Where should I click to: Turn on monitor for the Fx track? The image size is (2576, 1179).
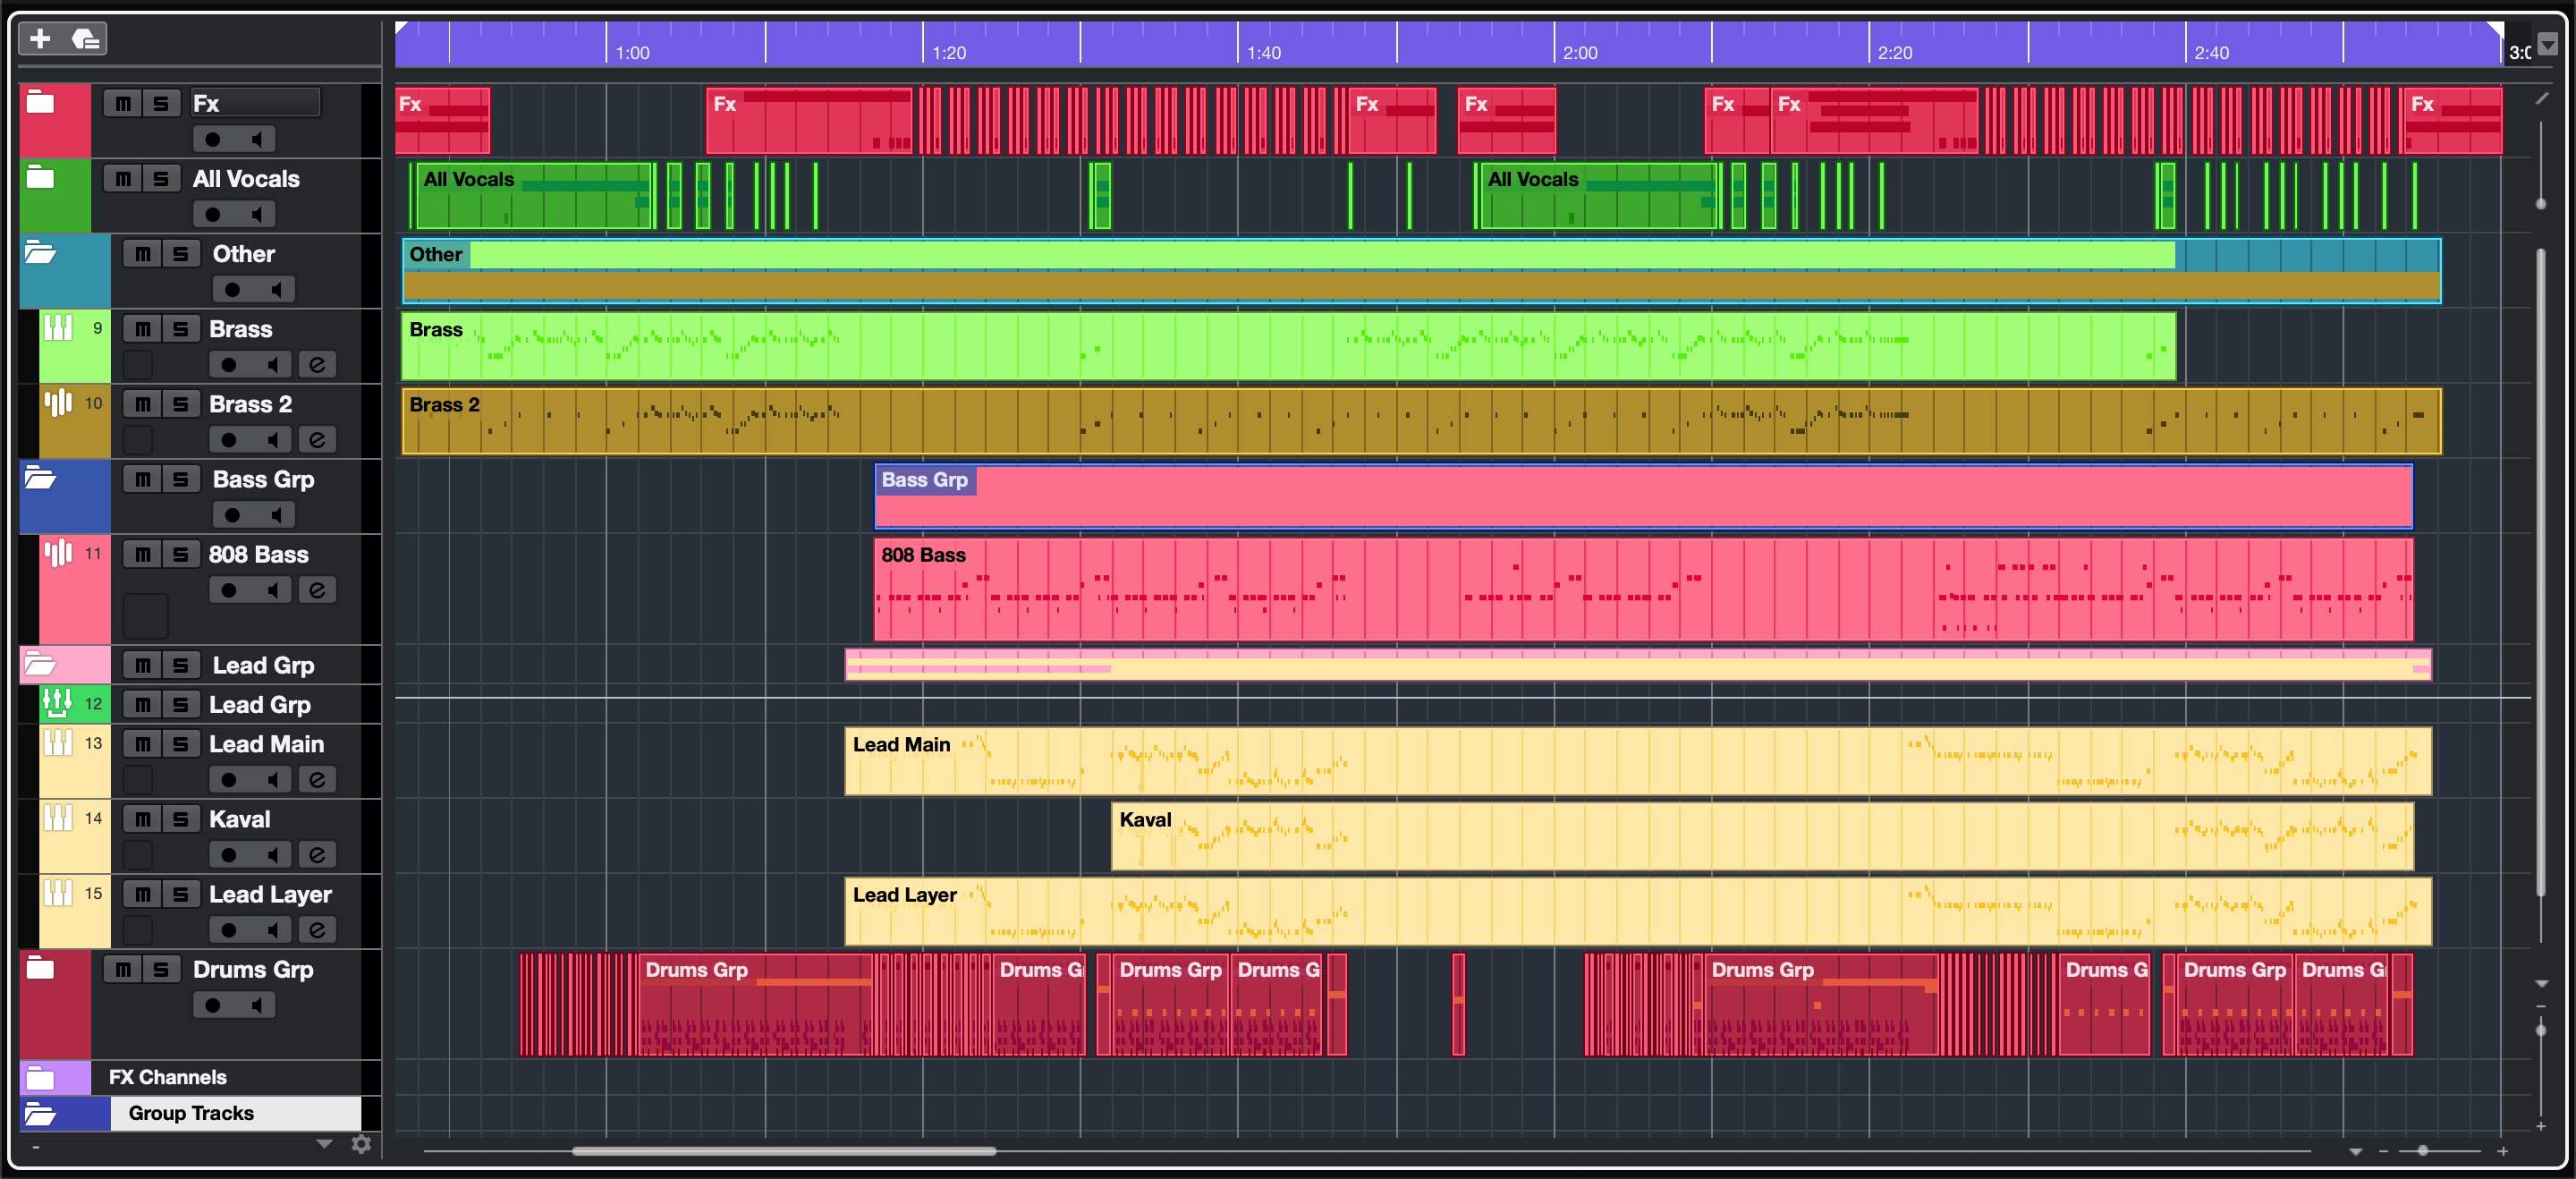point(256,139)
